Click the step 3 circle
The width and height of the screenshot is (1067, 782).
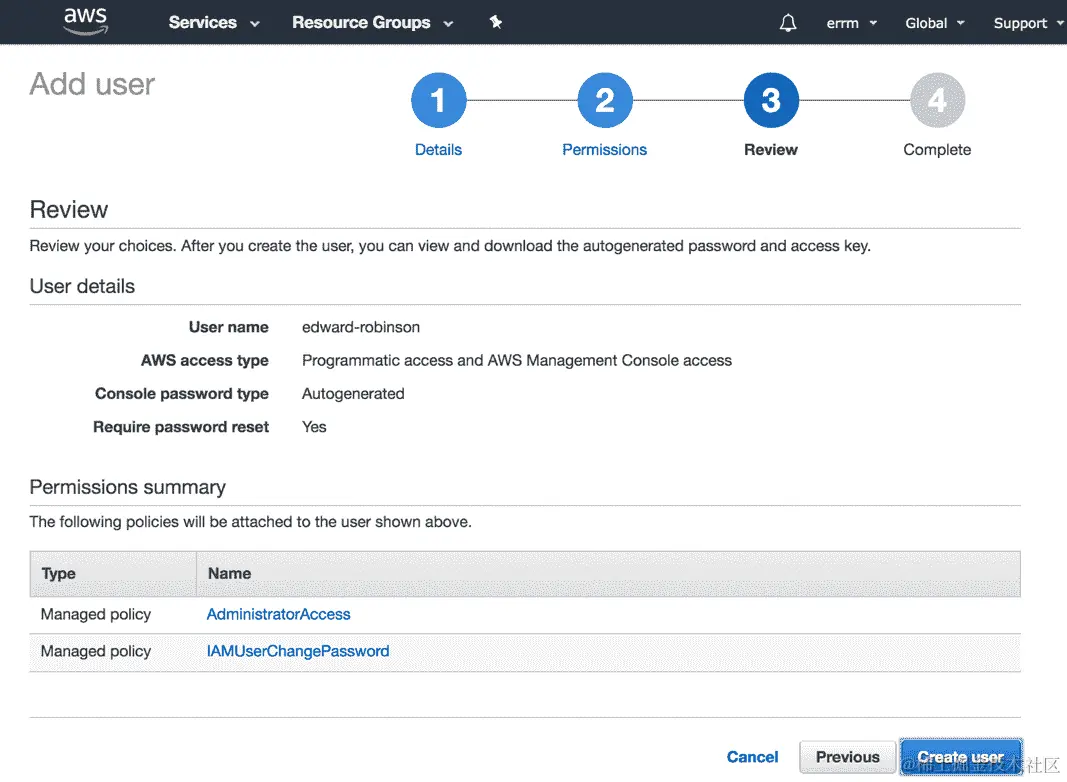[771, 100]
